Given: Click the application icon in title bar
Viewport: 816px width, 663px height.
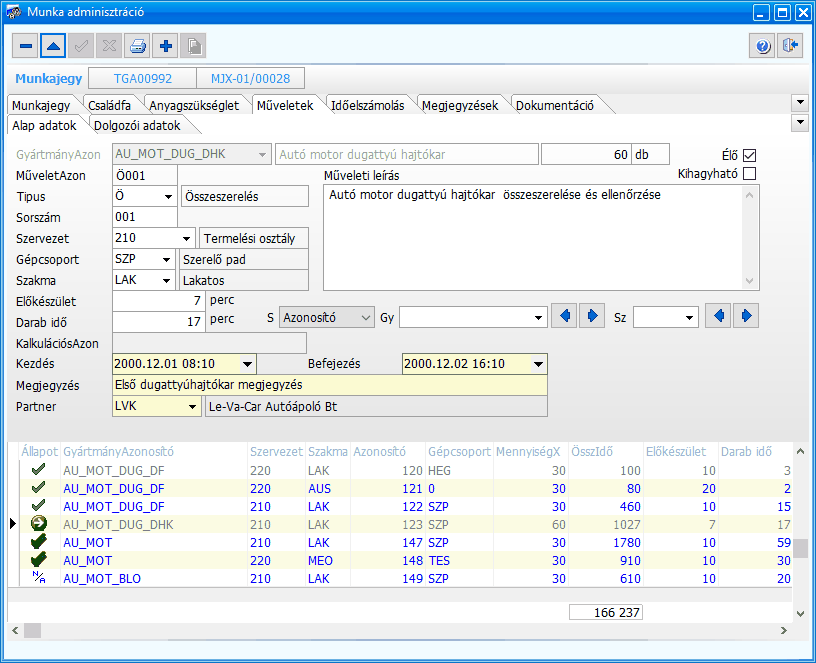Looking at the screenshot, I should [13, 11].
